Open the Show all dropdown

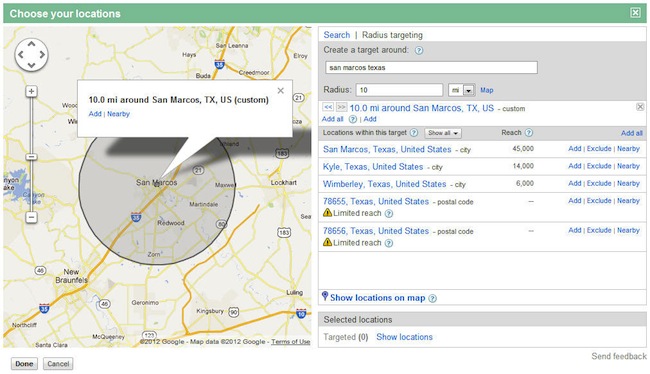(443, 133)
